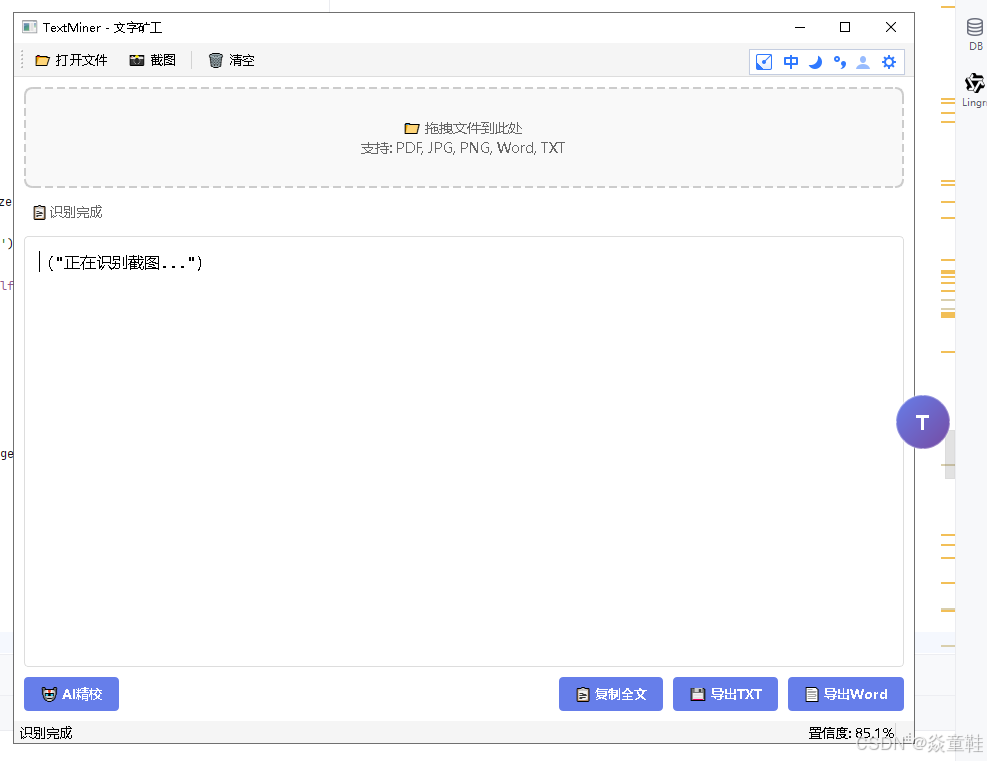
Task: Click the TextMiner app icon in title bar
Action: pyautogui.click(x=29, y=27)
